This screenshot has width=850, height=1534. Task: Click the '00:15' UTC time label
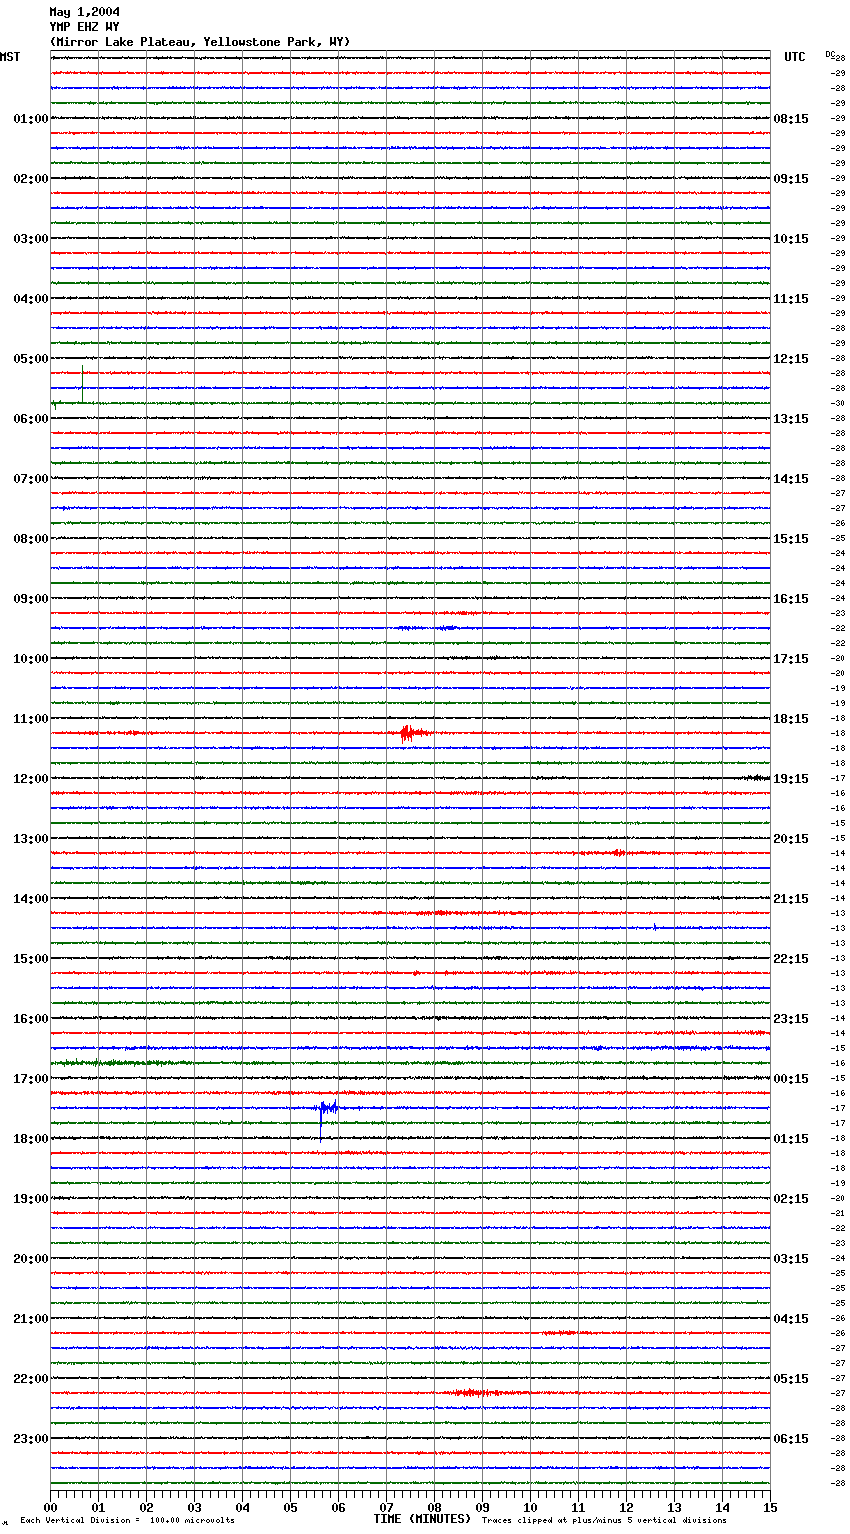click(x=791, y=1079)
